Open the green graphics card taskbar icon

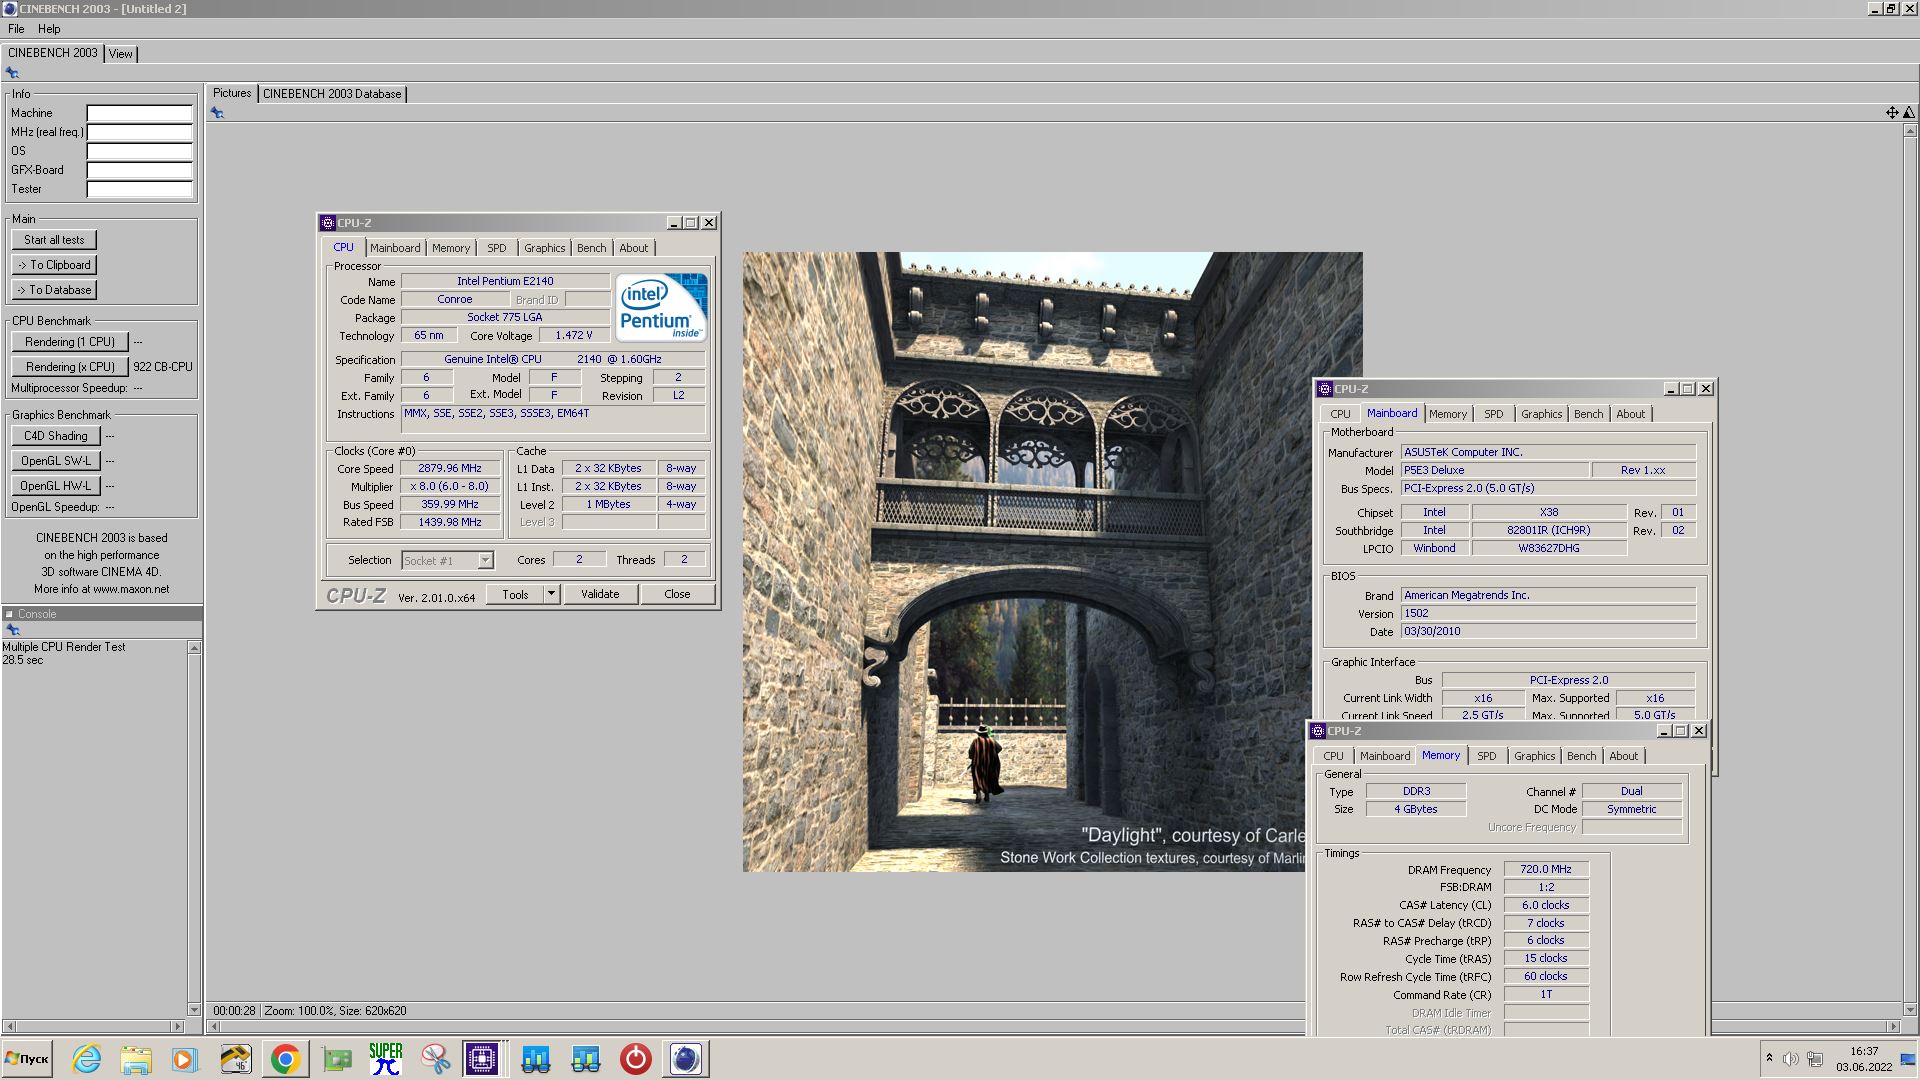point(337,1059)
